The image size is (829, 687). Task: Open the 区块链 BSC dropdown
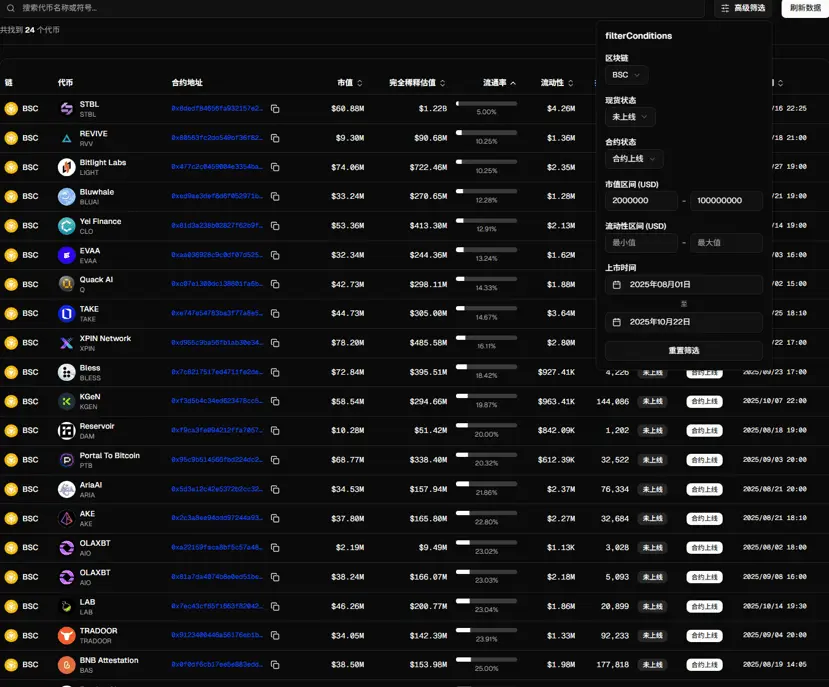626,75
